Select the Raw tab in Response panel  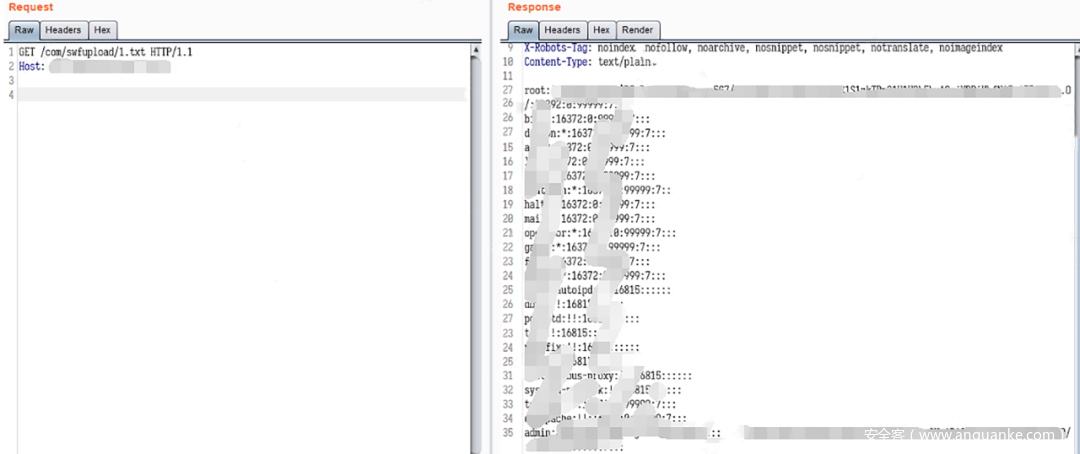pos(523,30)
